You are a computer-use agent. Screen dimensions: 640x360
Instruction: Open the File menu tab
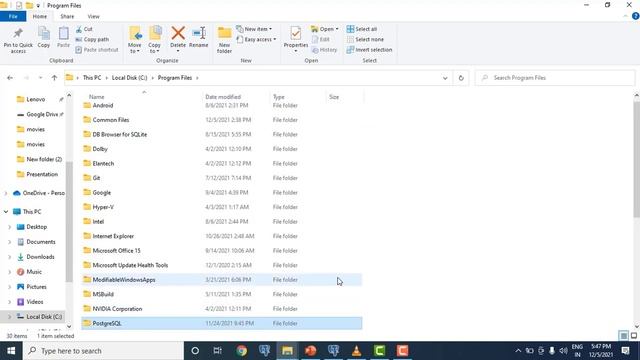tap(13, 16)
